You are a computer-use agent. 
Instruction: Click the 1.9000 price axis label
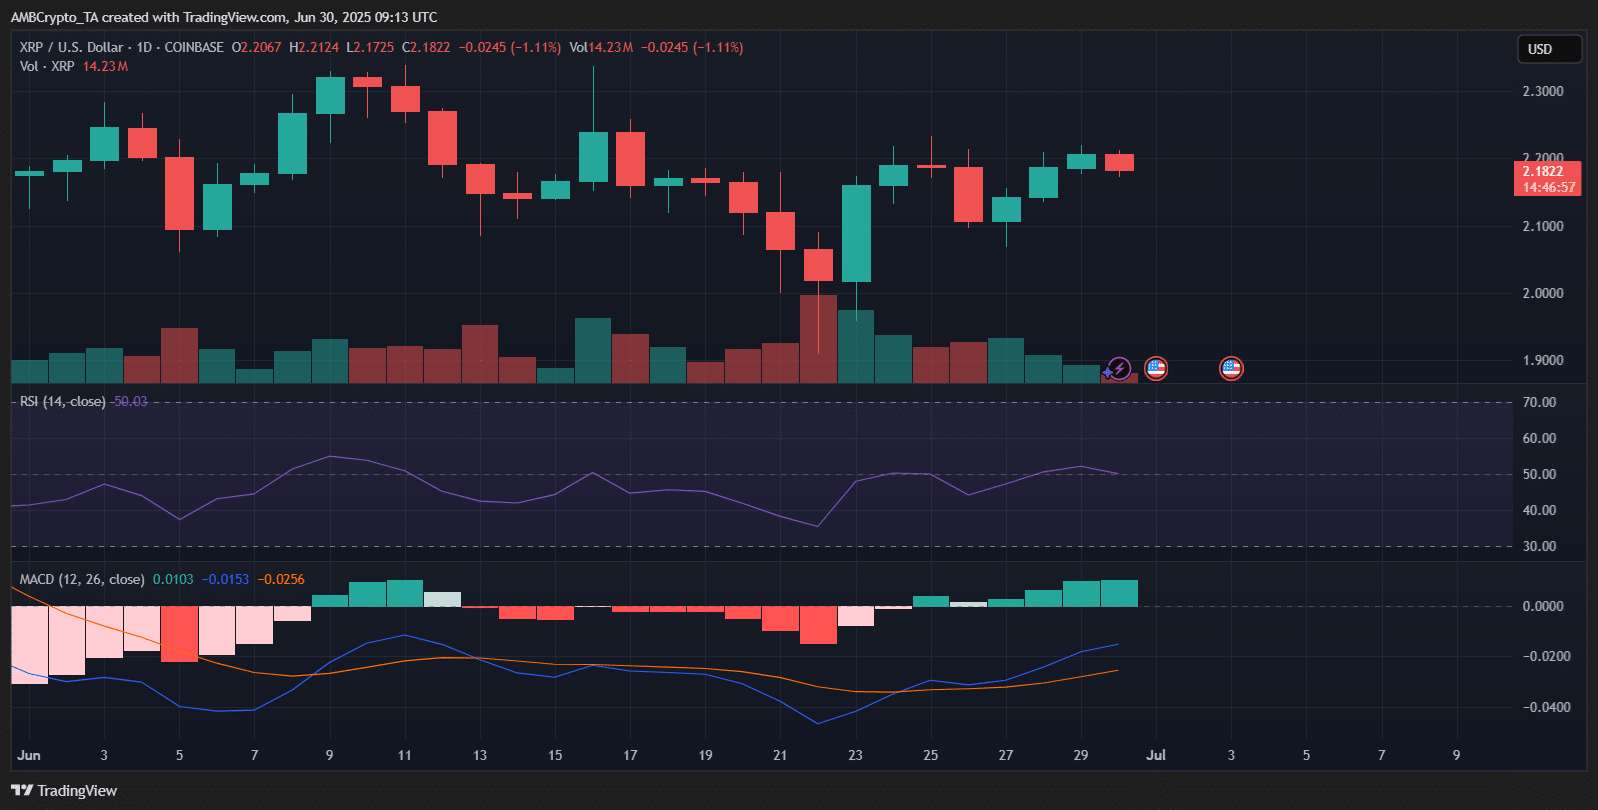(1543, 360)
